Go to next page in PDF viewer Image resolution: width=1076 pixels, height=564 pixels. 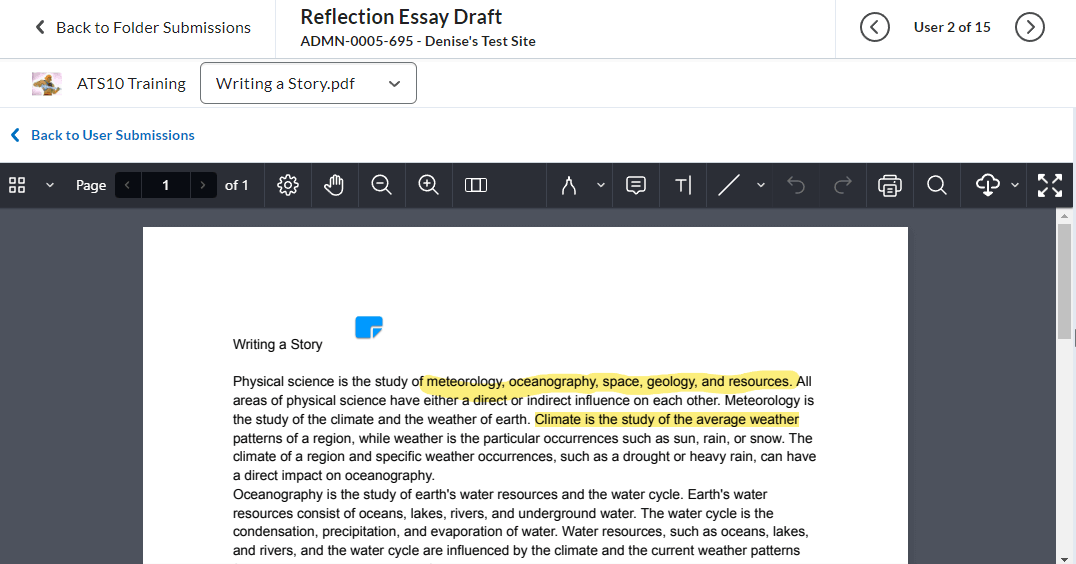(x=203, y=185)
